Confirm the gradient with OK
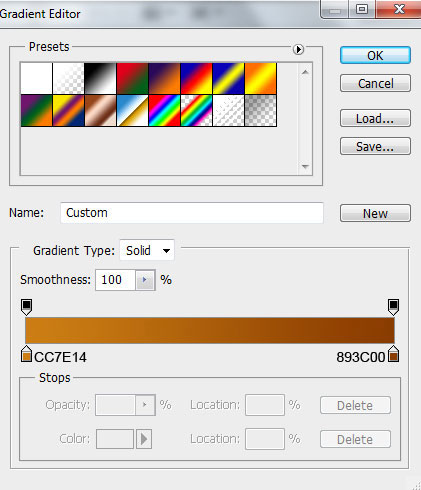Screen dimensions: 421x490 coord(375,55)
